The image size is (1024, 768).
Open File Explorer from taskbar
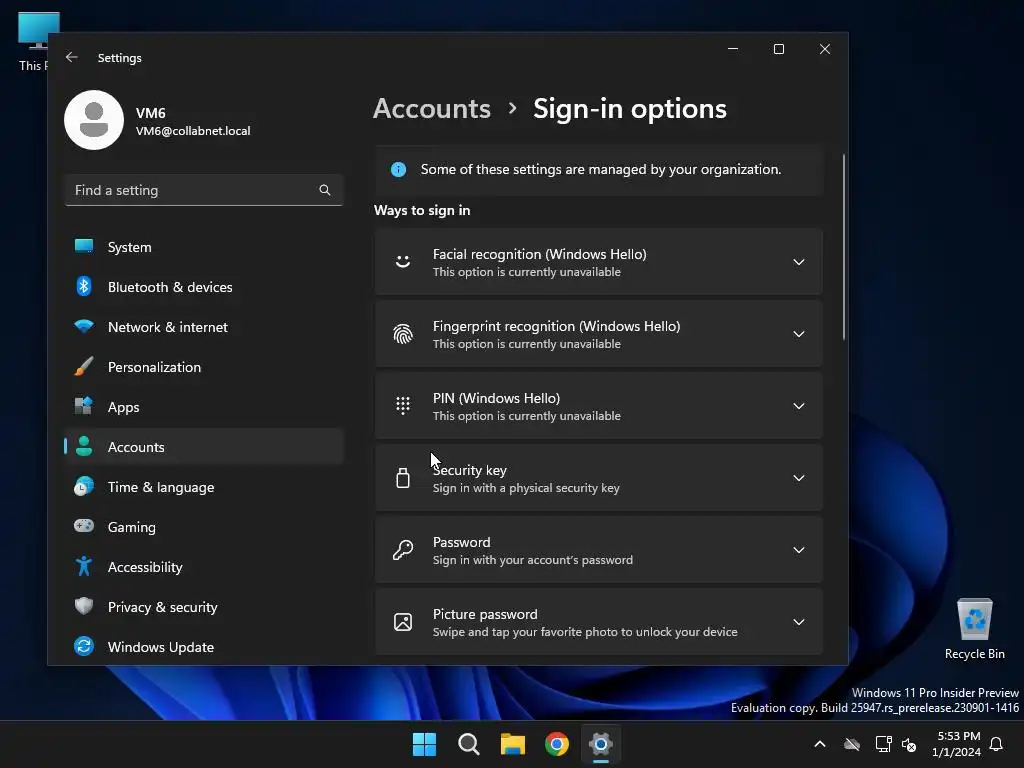513,744
